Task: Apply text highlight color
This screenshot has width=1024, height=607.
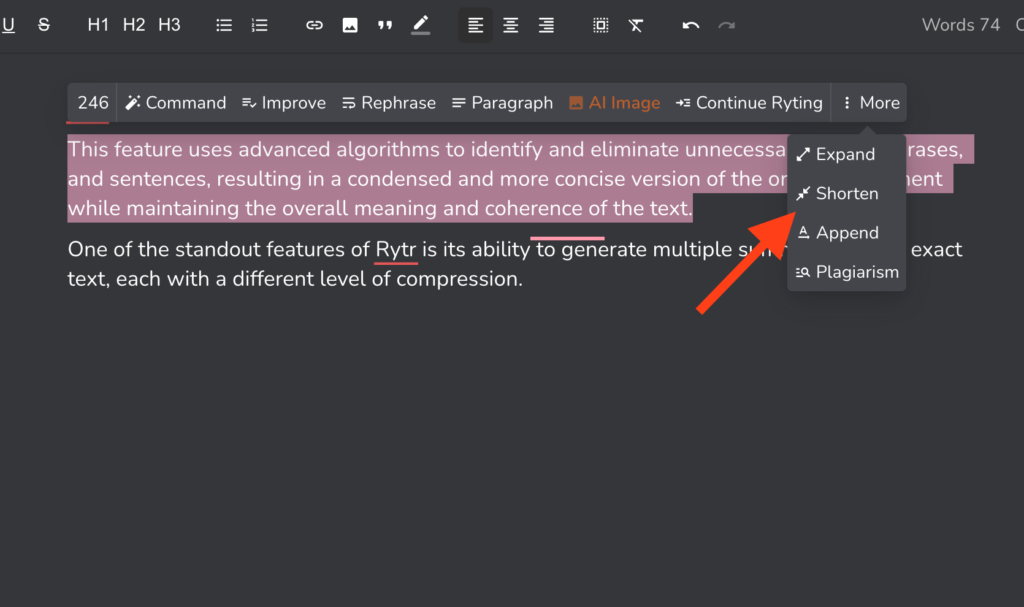Action: 420,24
